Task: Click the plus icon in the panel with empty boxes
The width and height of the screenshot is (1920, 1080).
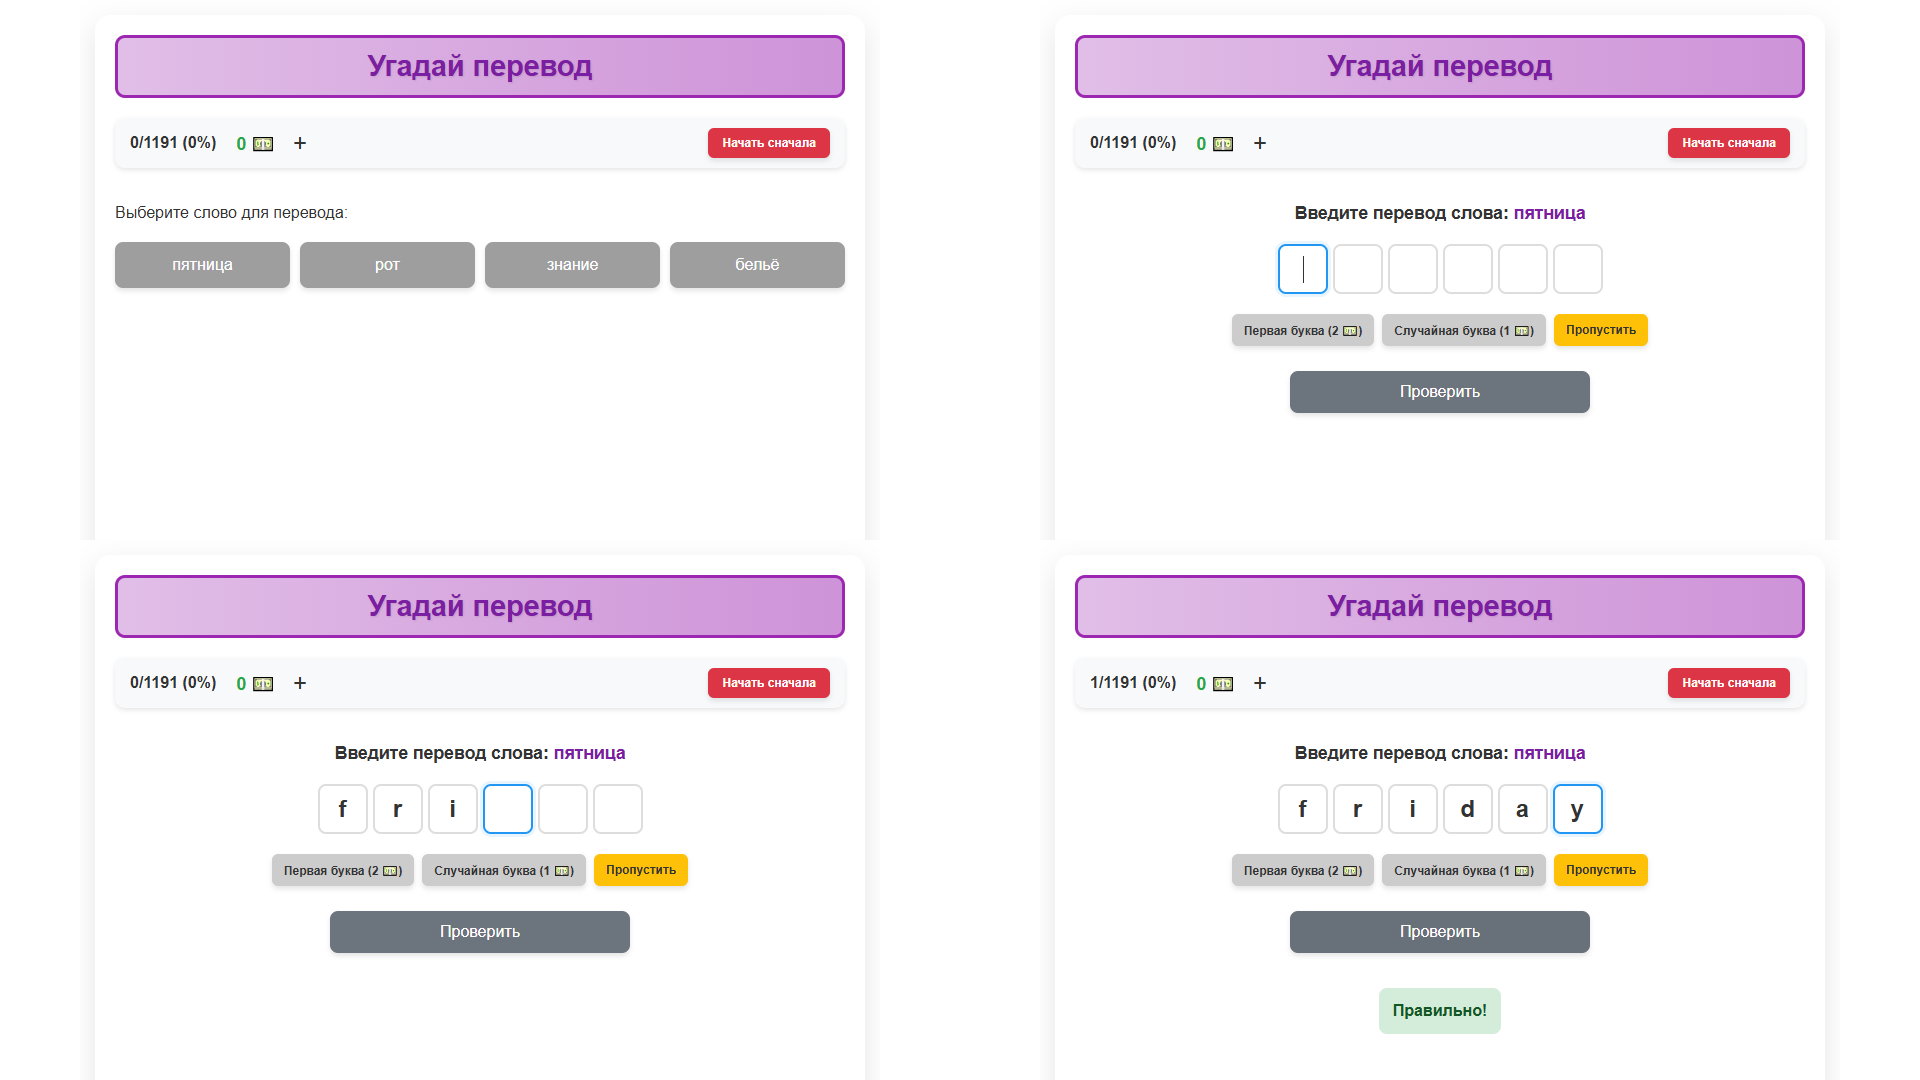Action: coord(1260,144)
